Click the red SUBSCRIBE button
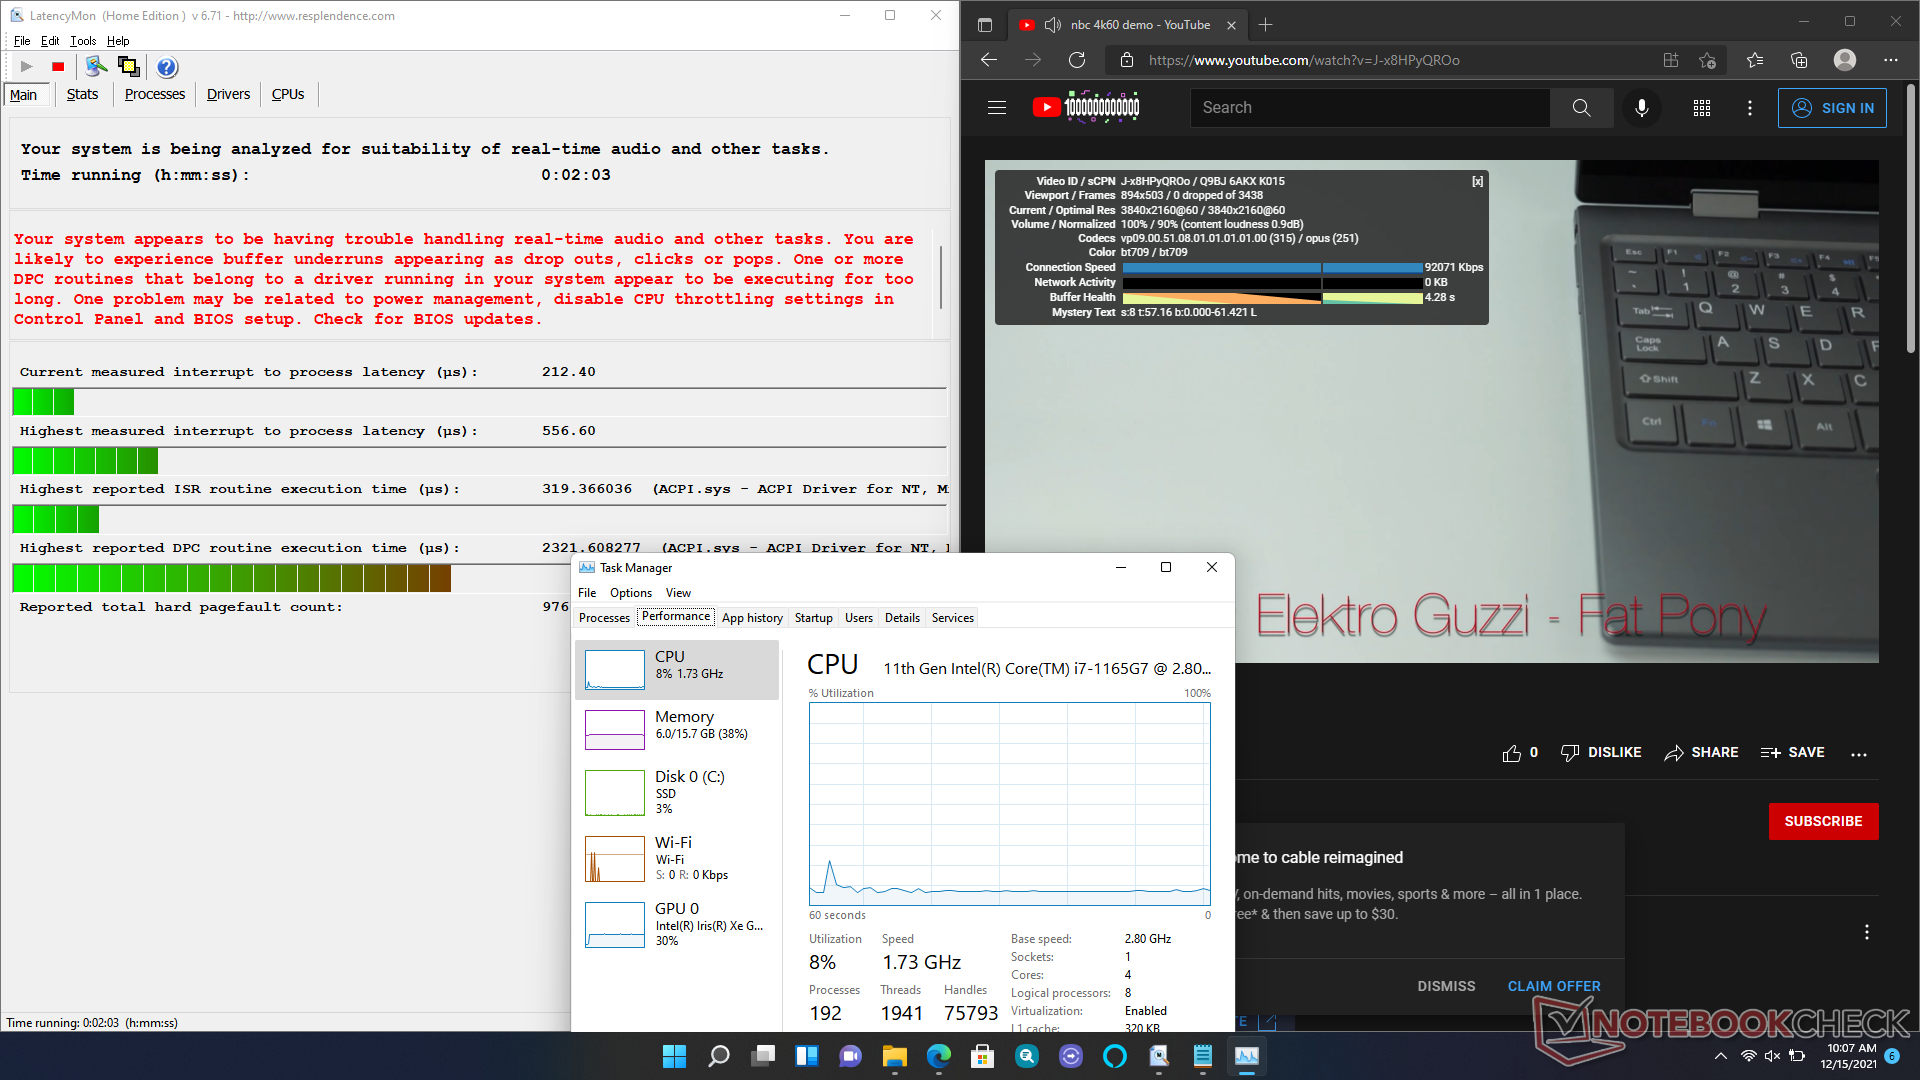 pos(1823,821)
